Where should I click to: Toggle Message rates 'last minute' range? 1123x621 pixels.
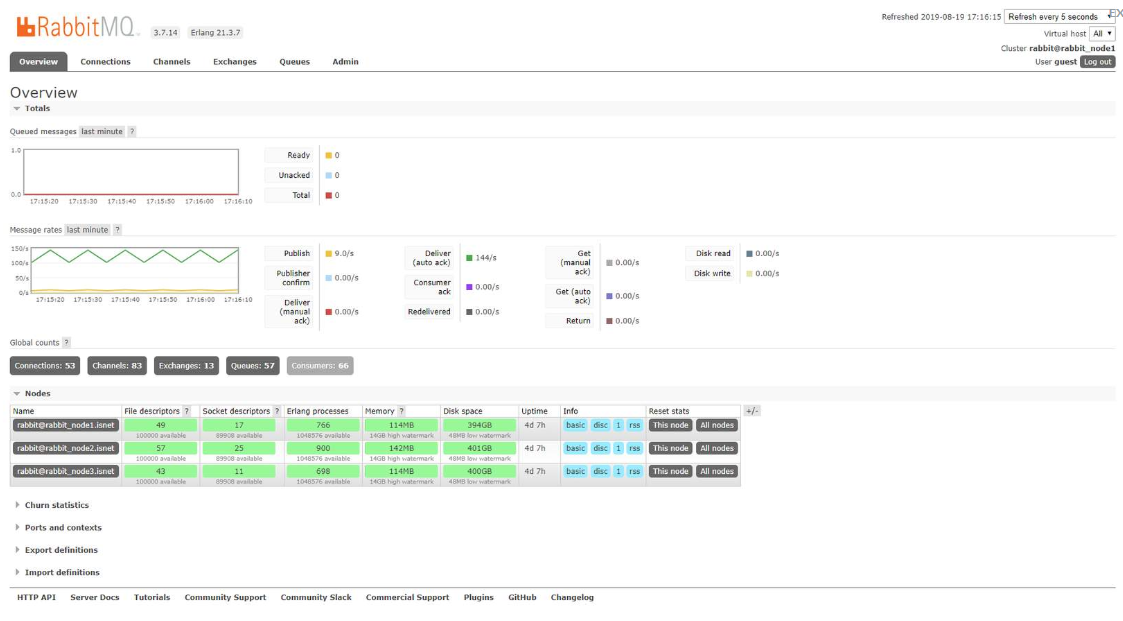point(88,230)
